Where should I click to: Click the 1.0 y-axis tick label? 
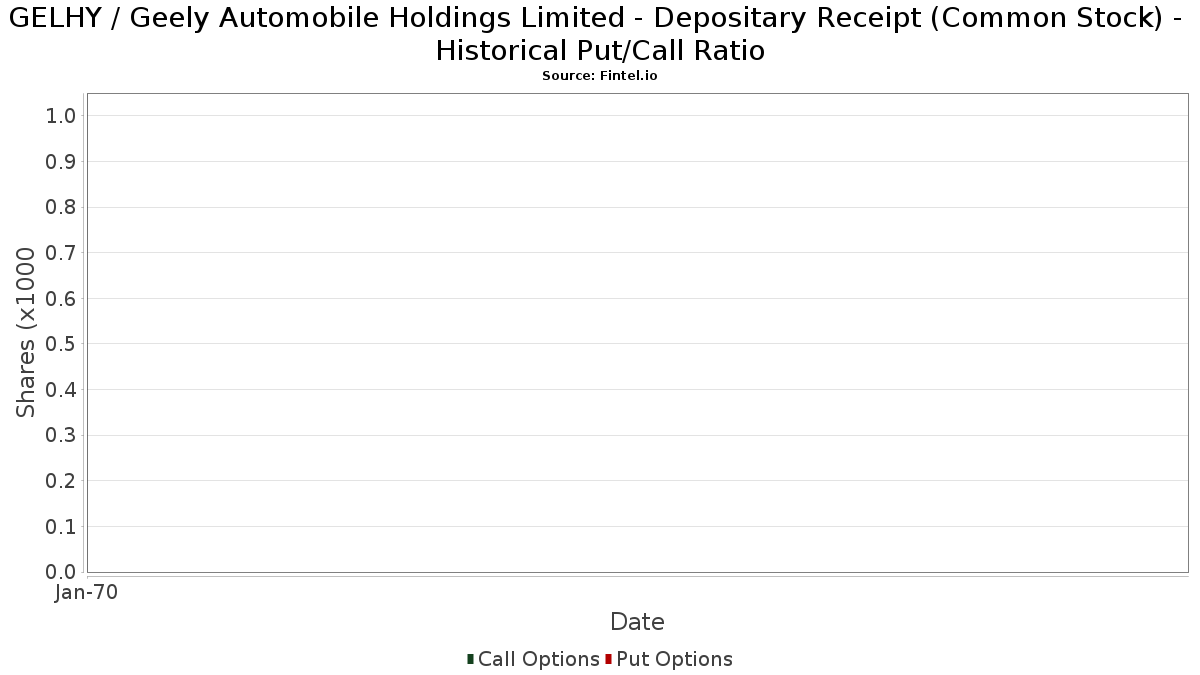coord(61,116)
